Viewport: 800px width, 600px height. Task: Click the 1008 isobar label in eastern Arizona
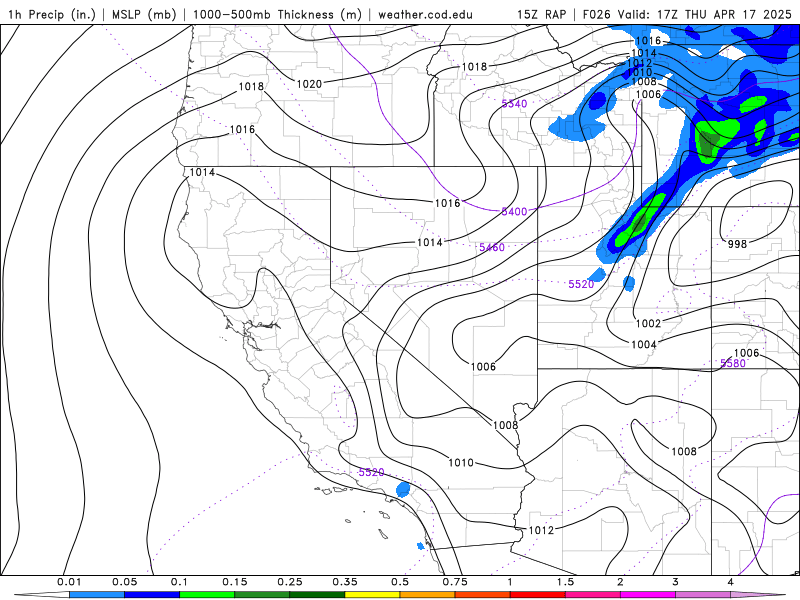(684, 452)
